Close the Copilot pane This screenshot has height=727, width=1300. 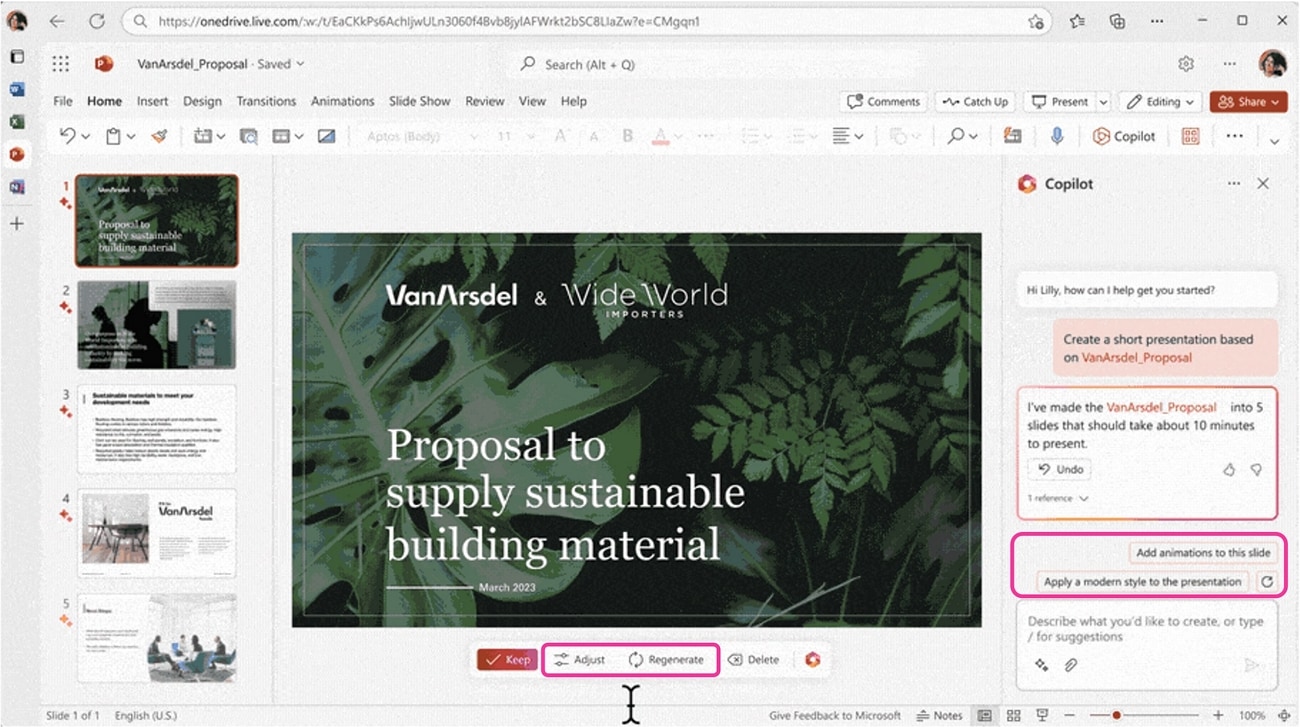coord(1263,184)
